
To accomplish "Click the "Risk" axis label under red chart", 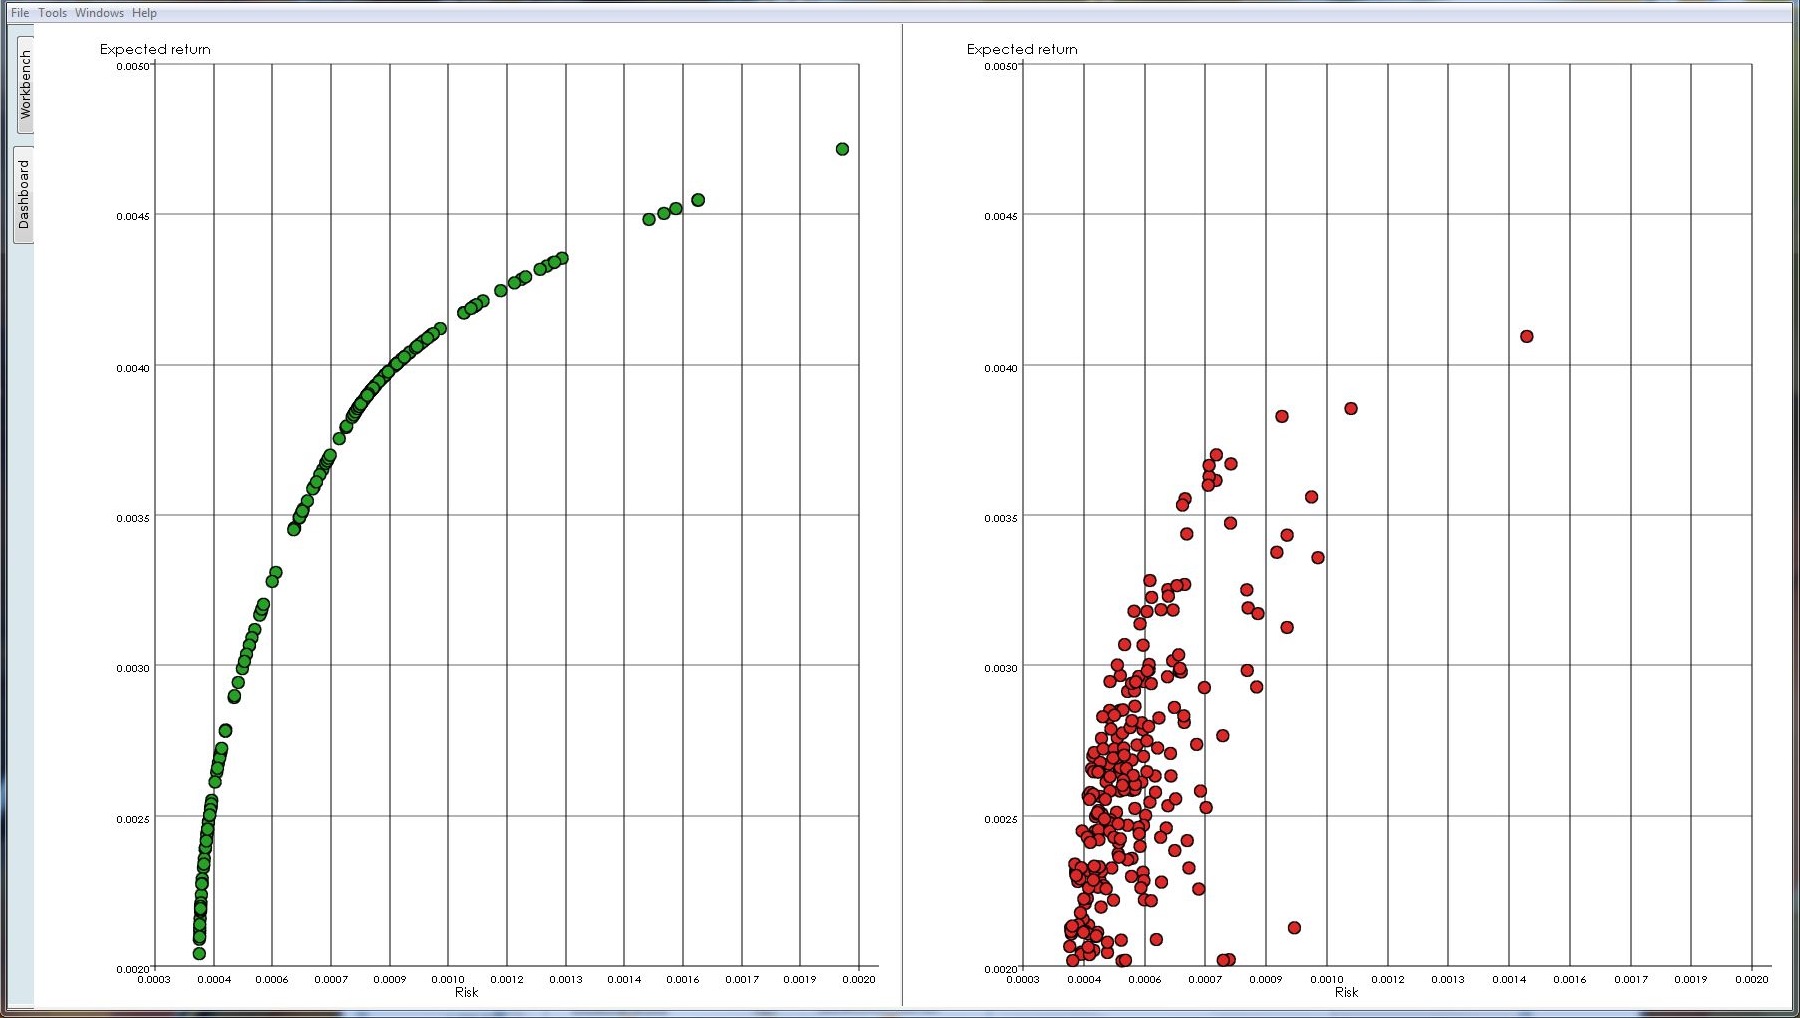I will (x=1346, y=992).
